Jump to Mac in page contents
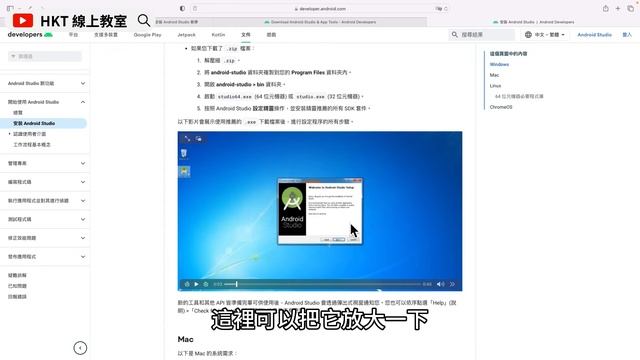This screenshot has width=640, height=360. click(494, 75)
